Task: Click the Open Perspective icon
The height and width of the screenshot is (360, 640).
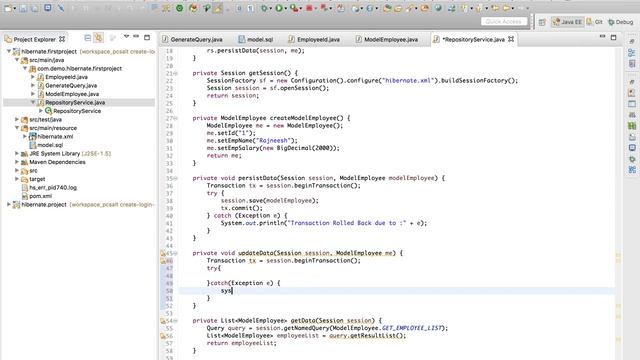Action: 542,22
